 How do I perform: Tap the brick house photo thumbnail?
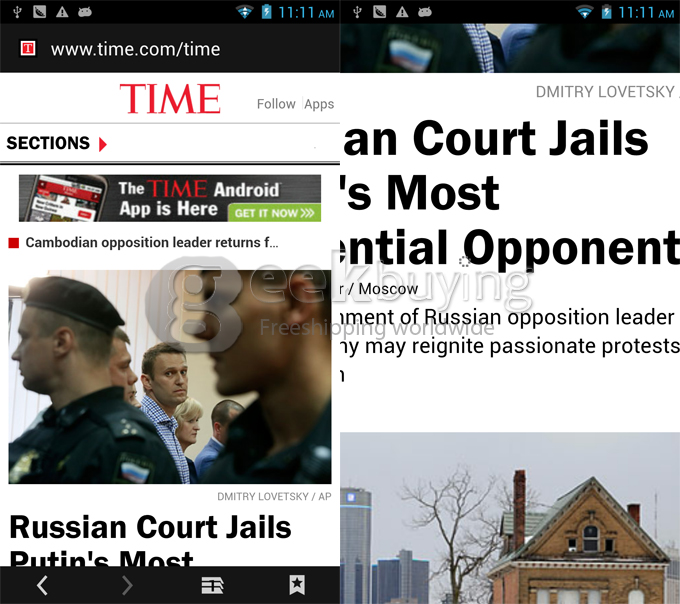pyautogui.click(x=510, y=518)
